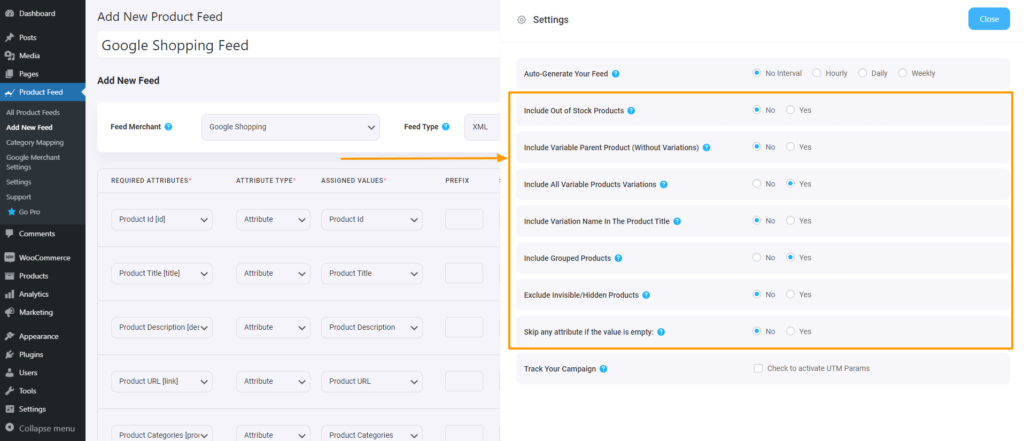Click the Comments bubble icon

(x=10, y=234)
